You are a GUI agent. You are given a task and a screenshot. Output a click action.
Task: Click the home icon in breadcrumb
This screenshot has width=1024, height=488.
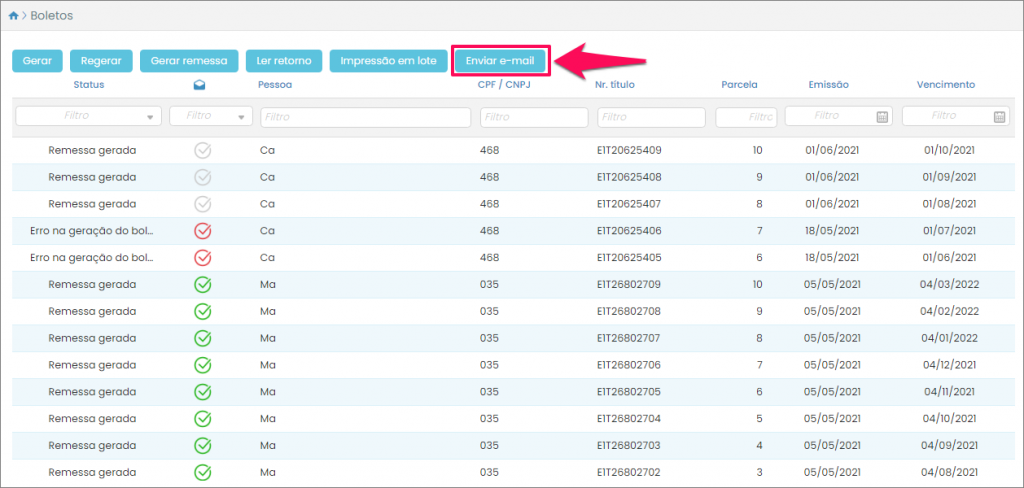13,16
